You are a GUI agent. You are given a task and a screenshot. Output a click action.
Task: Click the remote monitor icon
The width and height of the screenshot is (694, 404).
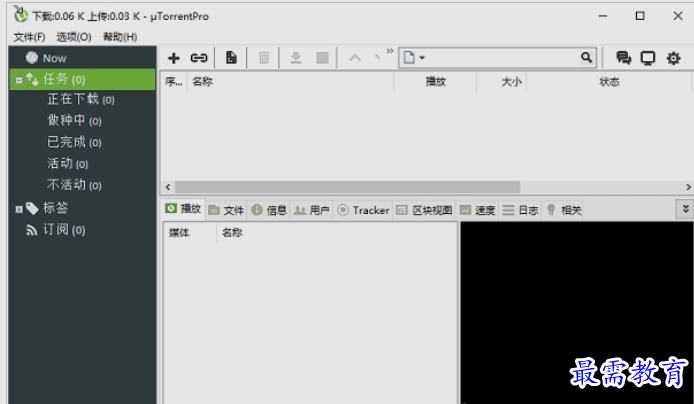(648, 58)
